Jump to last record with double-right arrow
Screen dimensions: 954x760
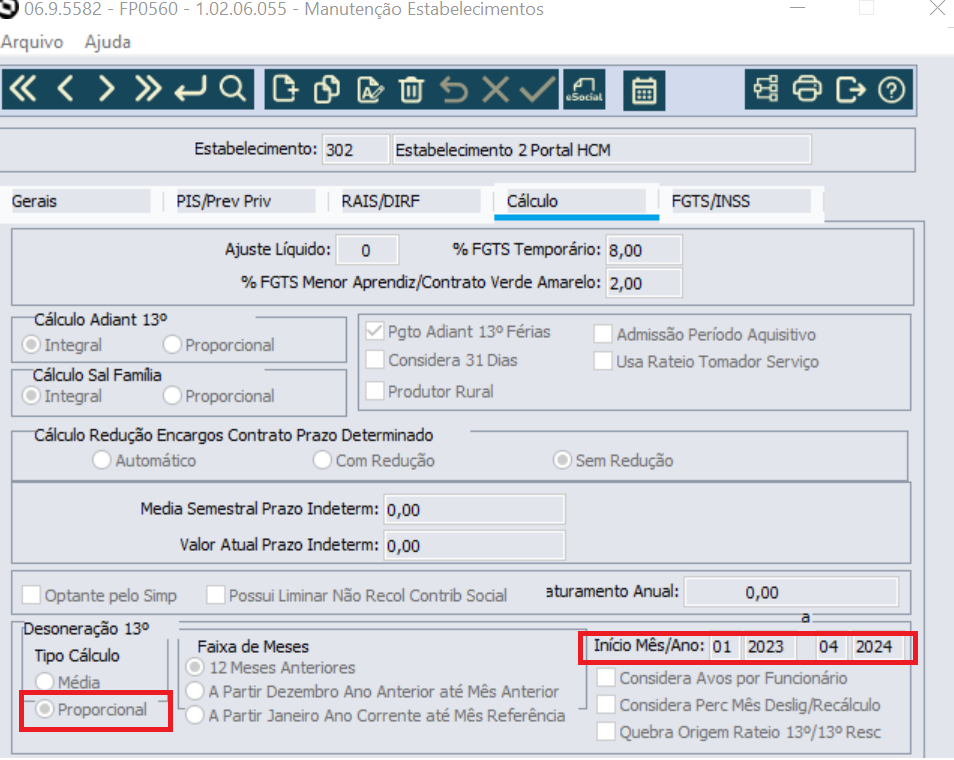coord(148,90)
